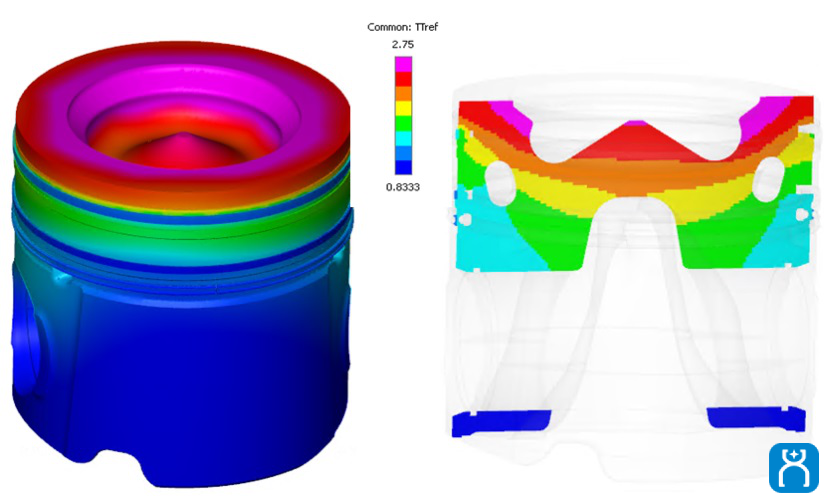Click the green segment of the legend
824x498 pixels.
404,123
